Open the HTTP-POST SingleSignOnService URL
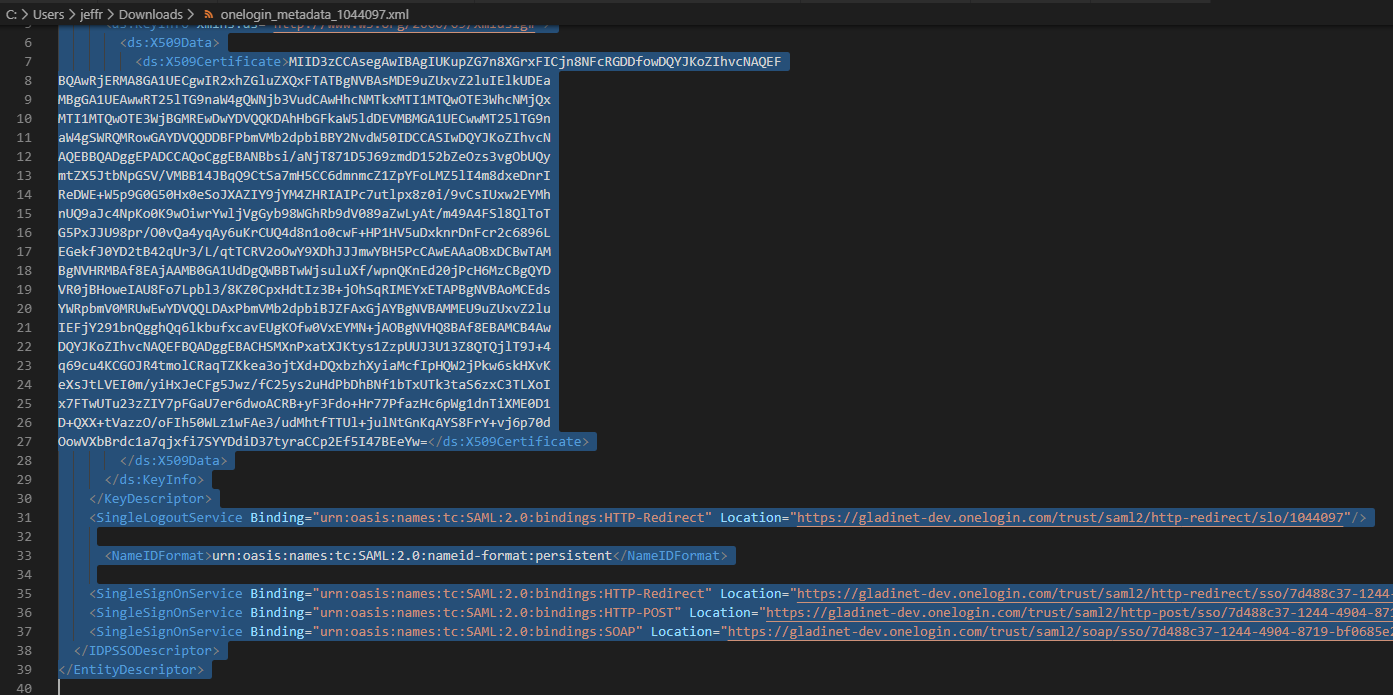 click(1079, 612)
